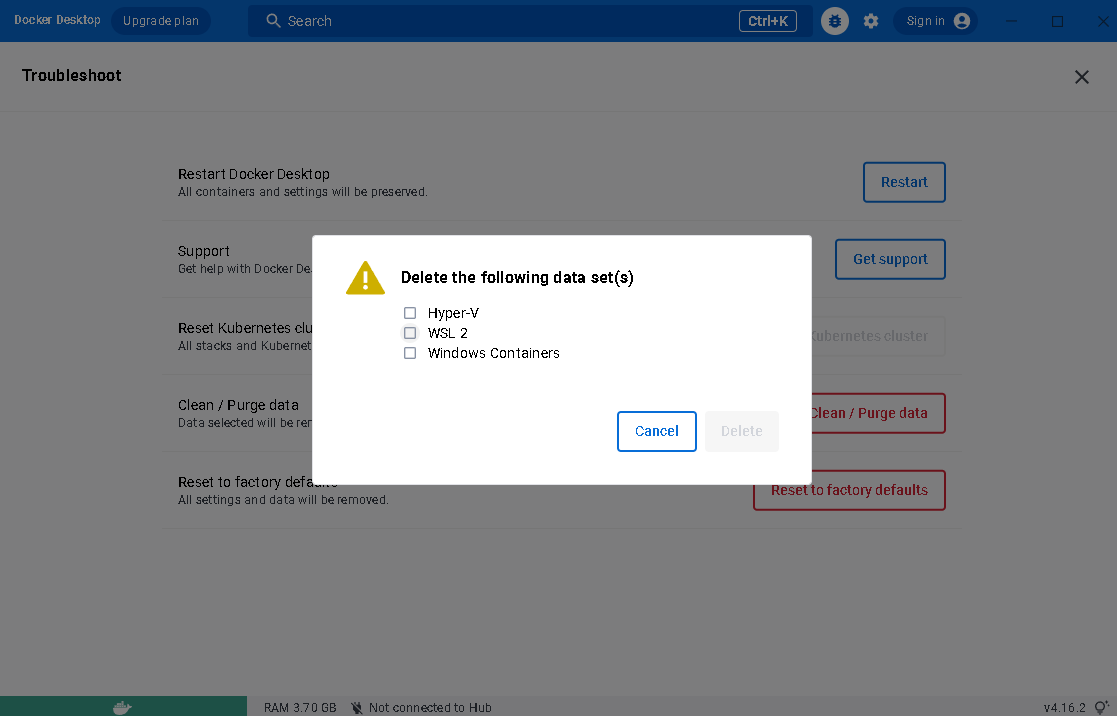Viewport: 1117px width, 716px height.
Task: Click the disabled Delete button
Action: pyautogui.click(x=742, y=431)
